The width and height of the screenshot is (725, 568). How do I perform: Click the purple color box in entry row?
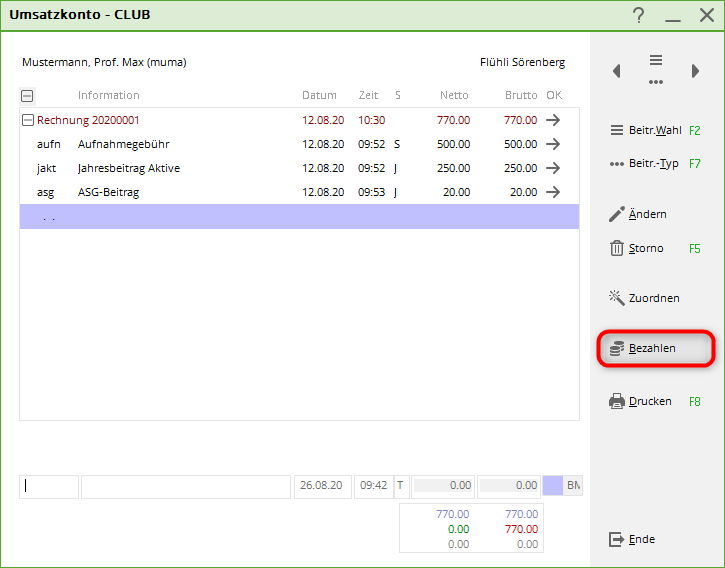click(553, 486)
